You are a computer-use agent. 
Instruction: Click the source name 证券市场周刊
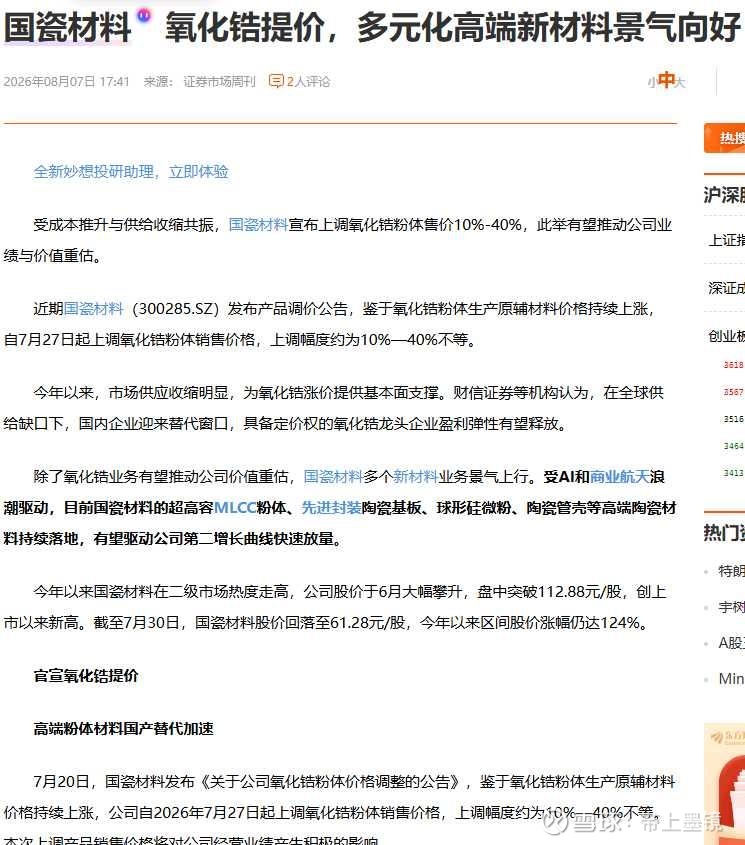pos(219,81)
